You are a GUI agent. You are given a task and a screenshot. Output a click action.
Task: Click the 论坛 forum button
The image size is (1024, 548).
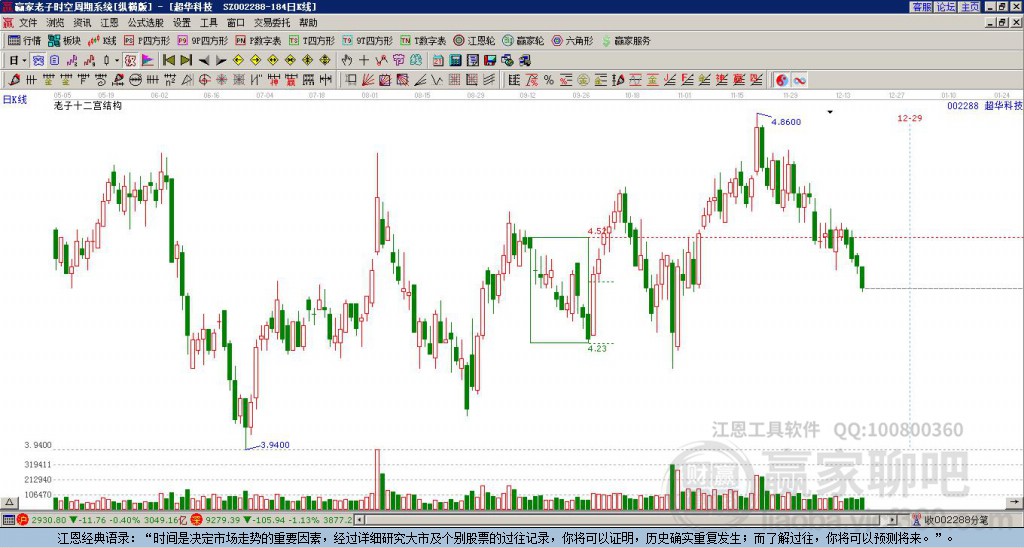(946, 7)
